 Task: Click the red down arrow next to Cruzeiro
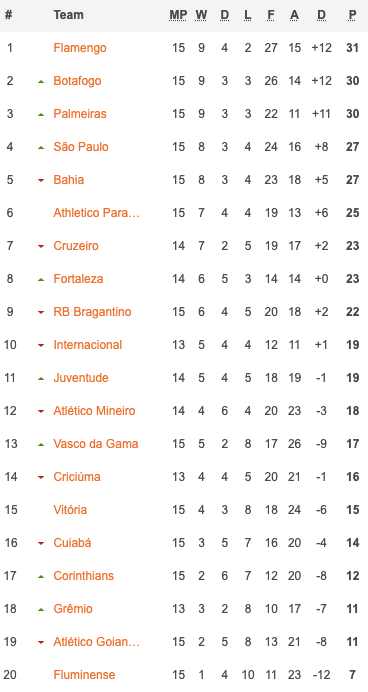(41, 246)
